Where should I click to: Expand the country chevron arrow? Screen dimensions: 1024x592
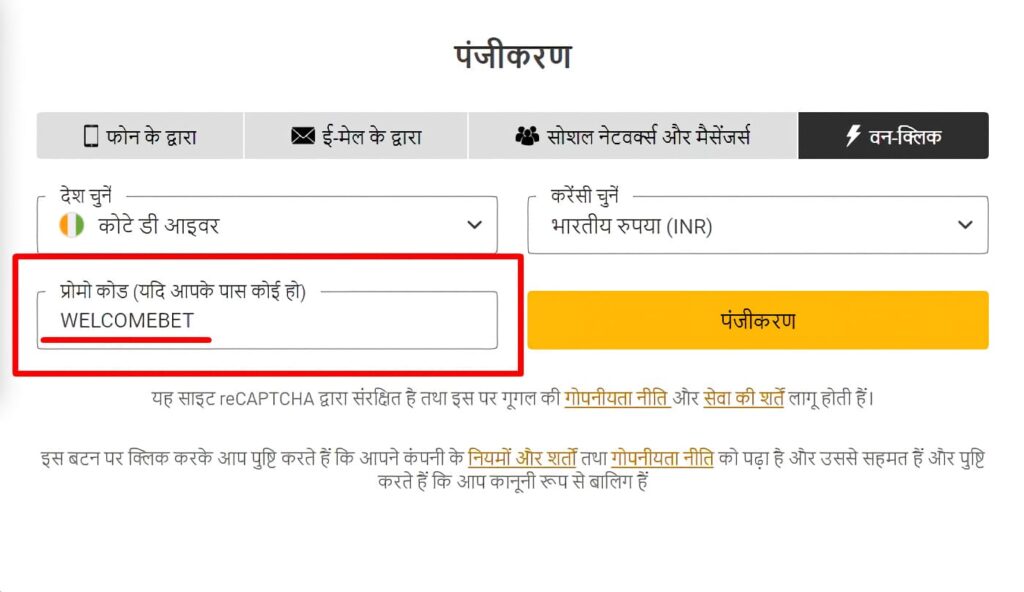tap(475, 225)
